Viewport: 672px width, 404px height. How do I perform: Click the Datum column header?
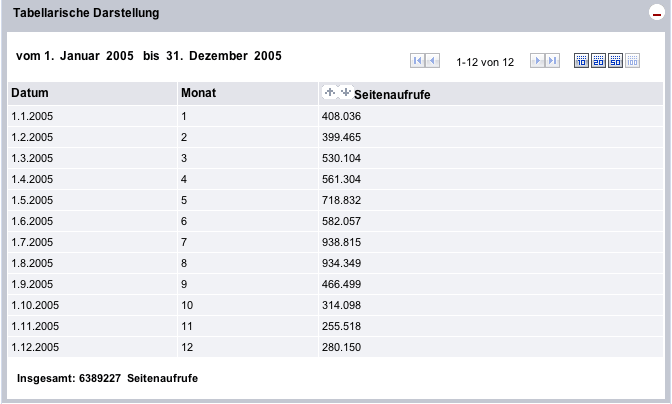point(30,93)
